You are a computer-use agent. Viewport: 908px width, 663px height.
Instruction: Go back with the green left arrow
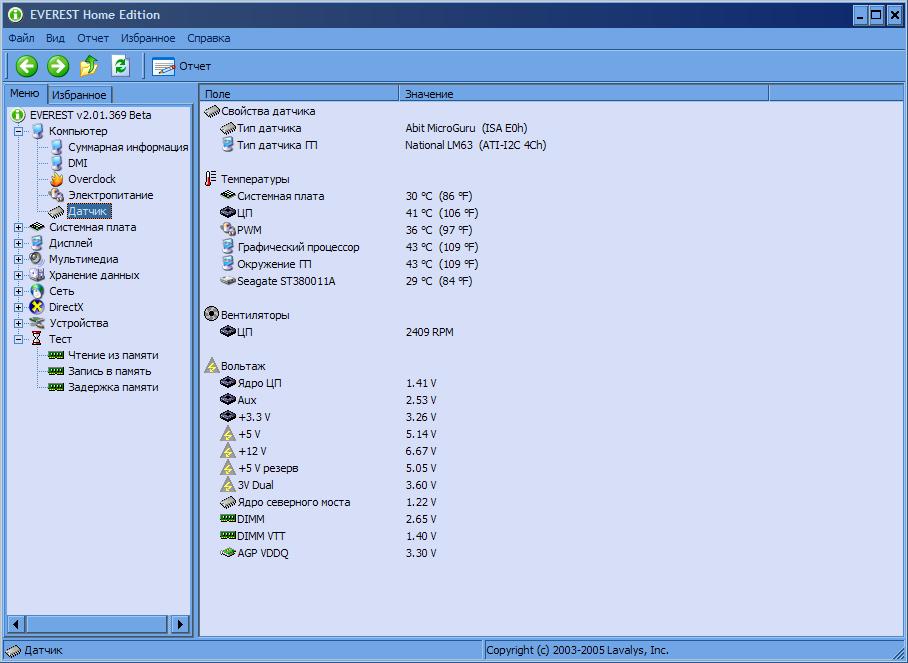click(x=27, y=66)
